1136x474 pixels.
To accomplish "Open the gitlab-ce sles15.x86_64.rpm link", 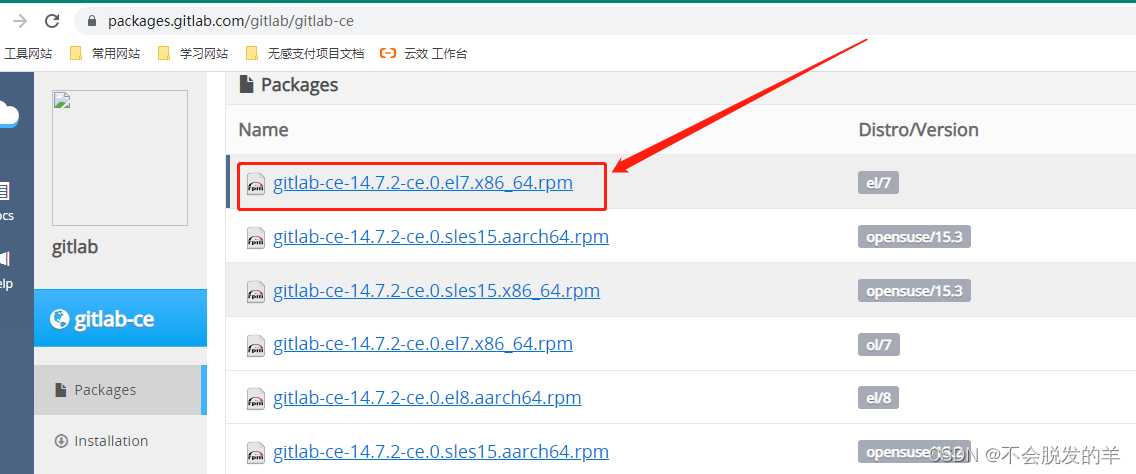I will pyautogui.click(x=437, y=291).
